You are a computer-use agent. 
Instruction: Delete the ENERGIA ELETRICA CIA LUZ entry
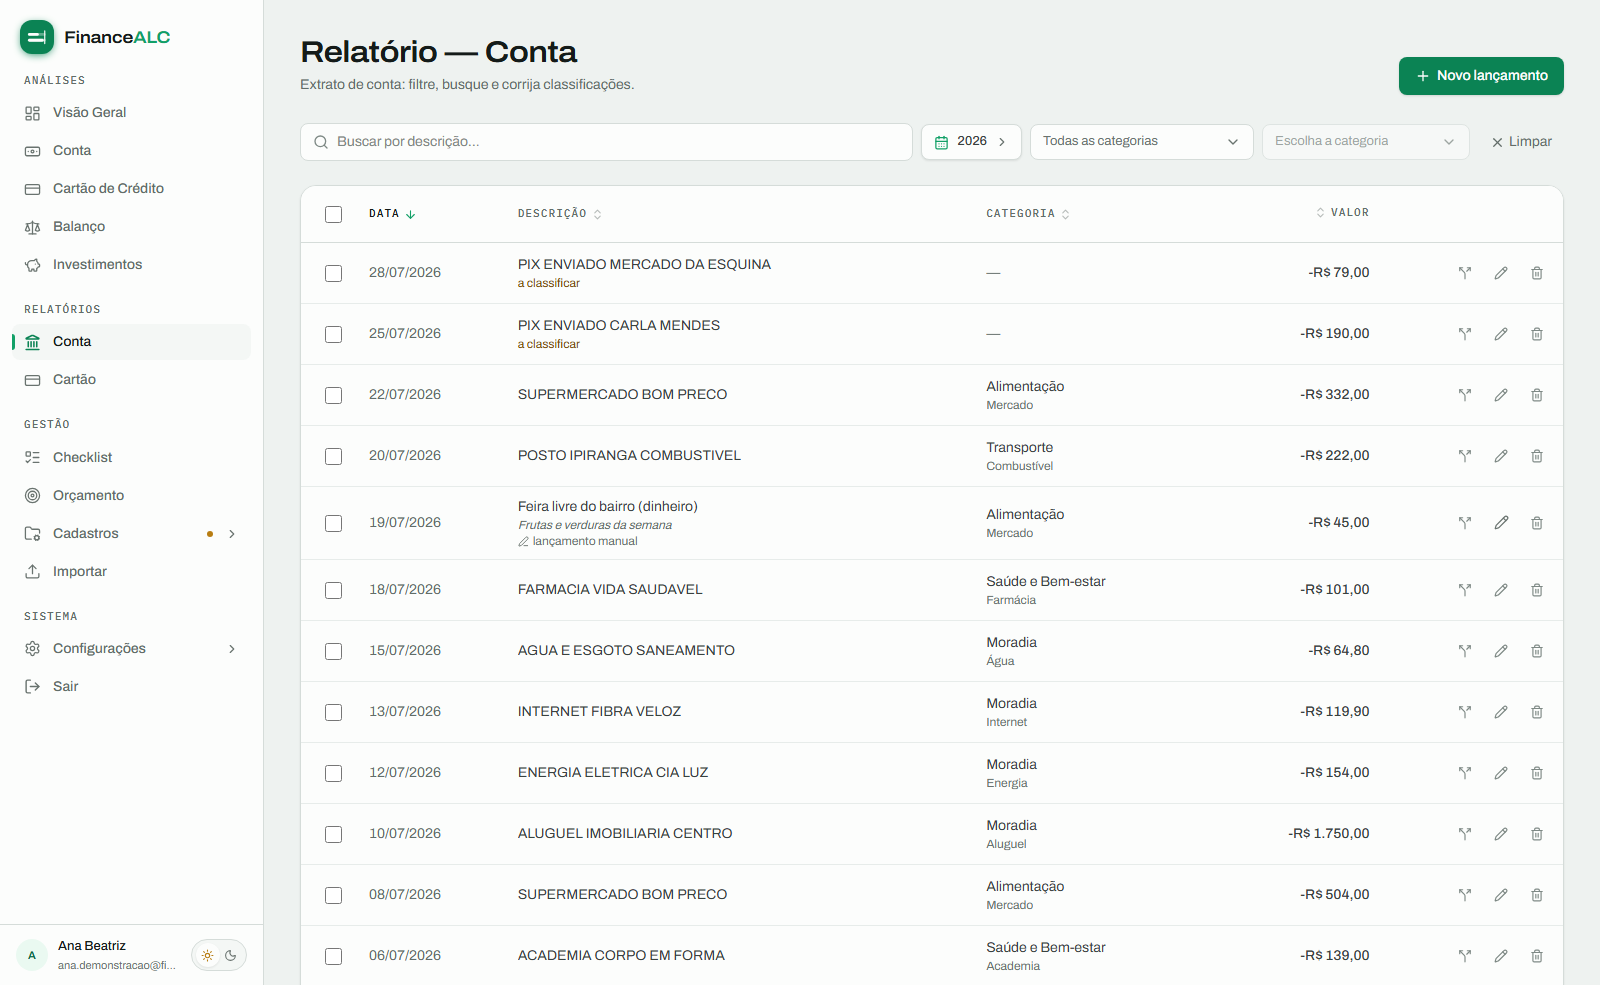point(1537,773)
